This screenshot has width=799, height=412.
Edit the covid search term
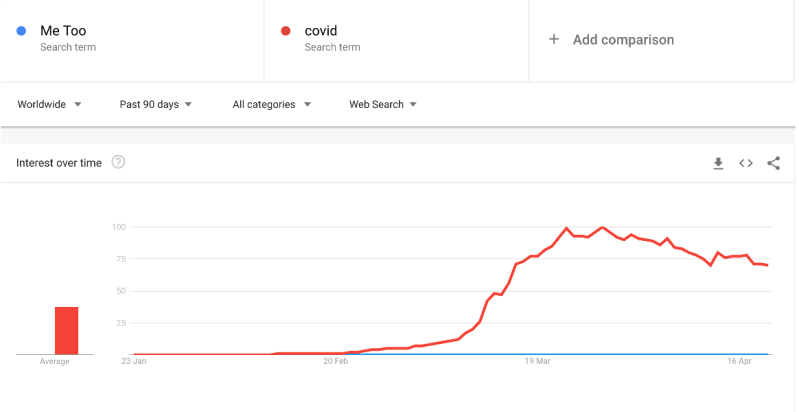321,31
